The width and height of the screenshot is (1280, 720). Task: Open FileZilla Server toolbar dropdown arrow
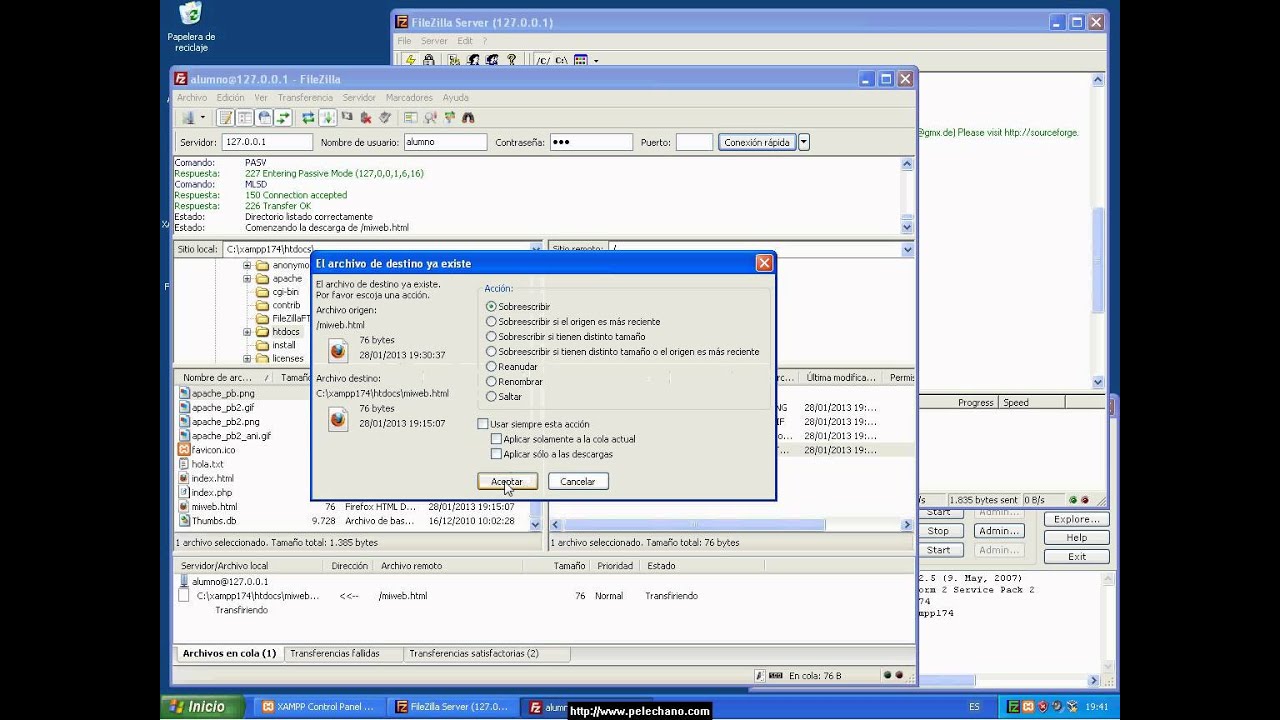click(x=596, y=61)
